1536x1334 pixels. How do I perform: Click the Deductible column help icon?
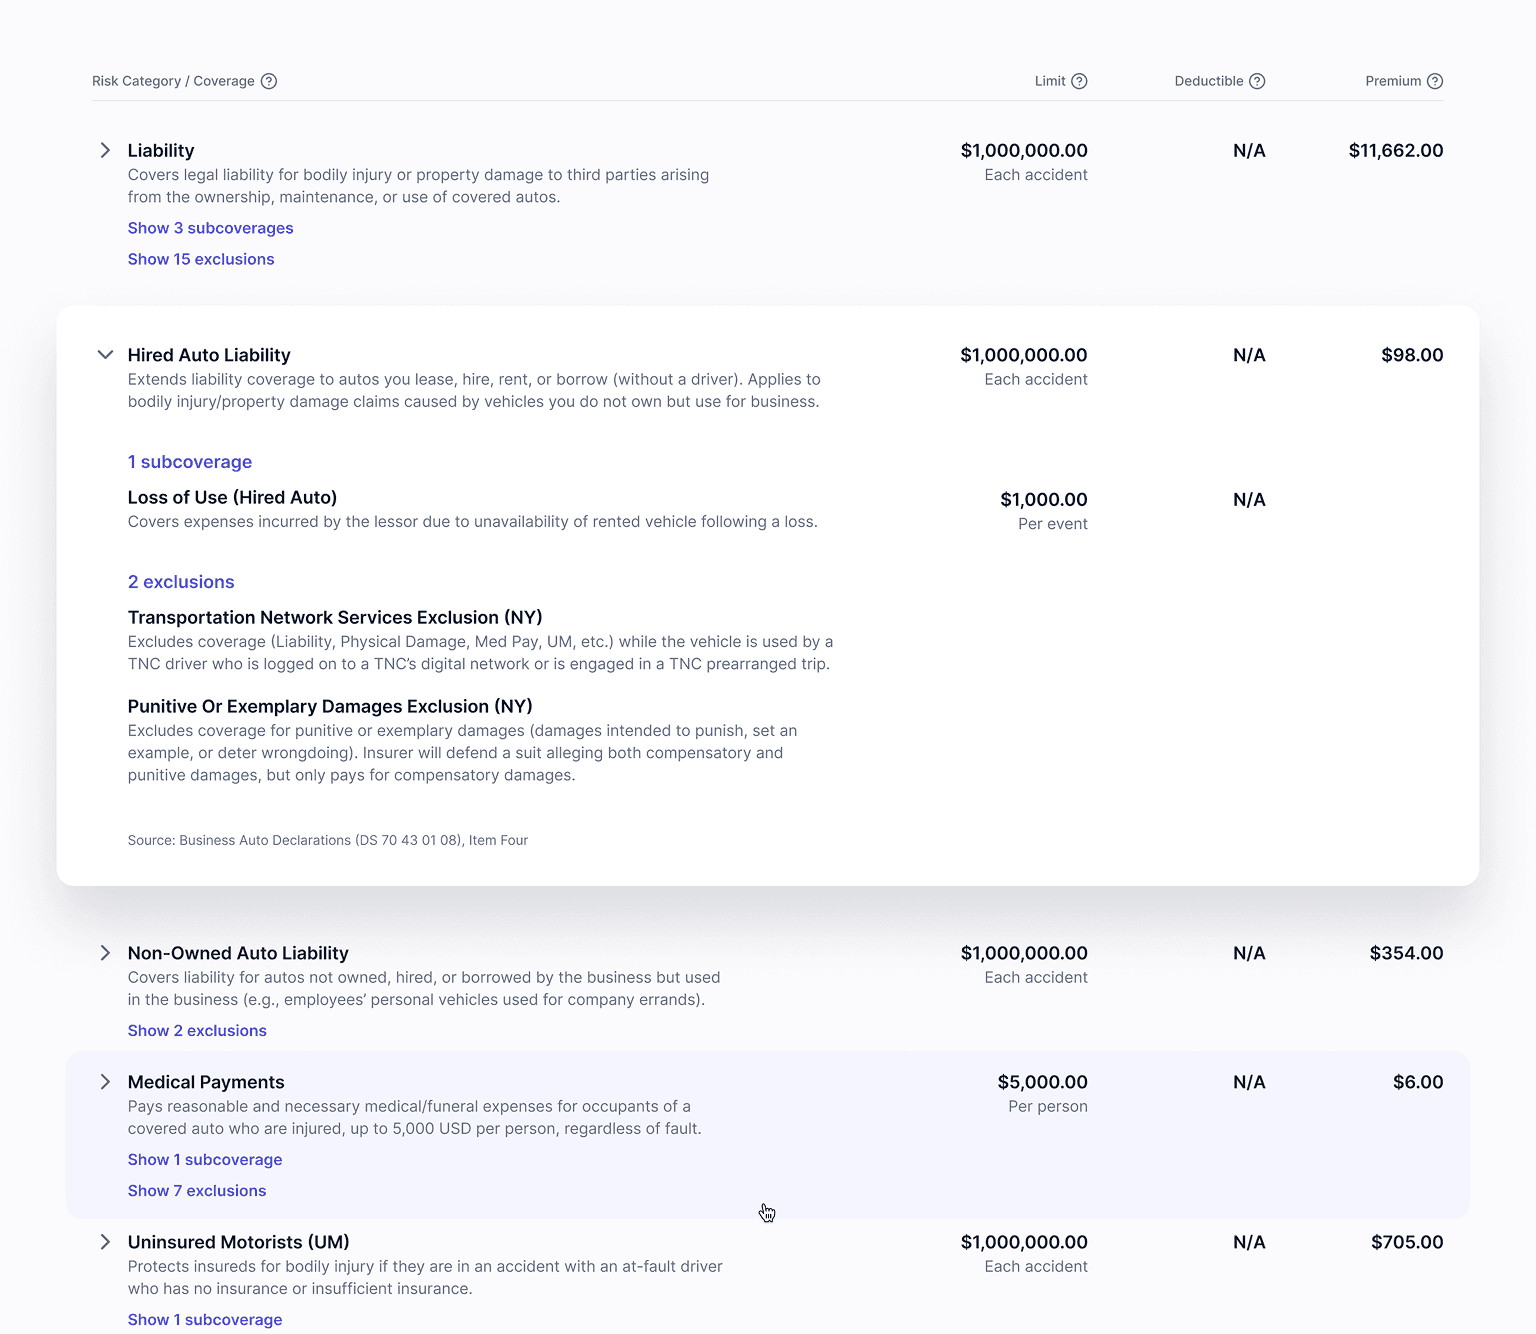[x=1257, y=81]
